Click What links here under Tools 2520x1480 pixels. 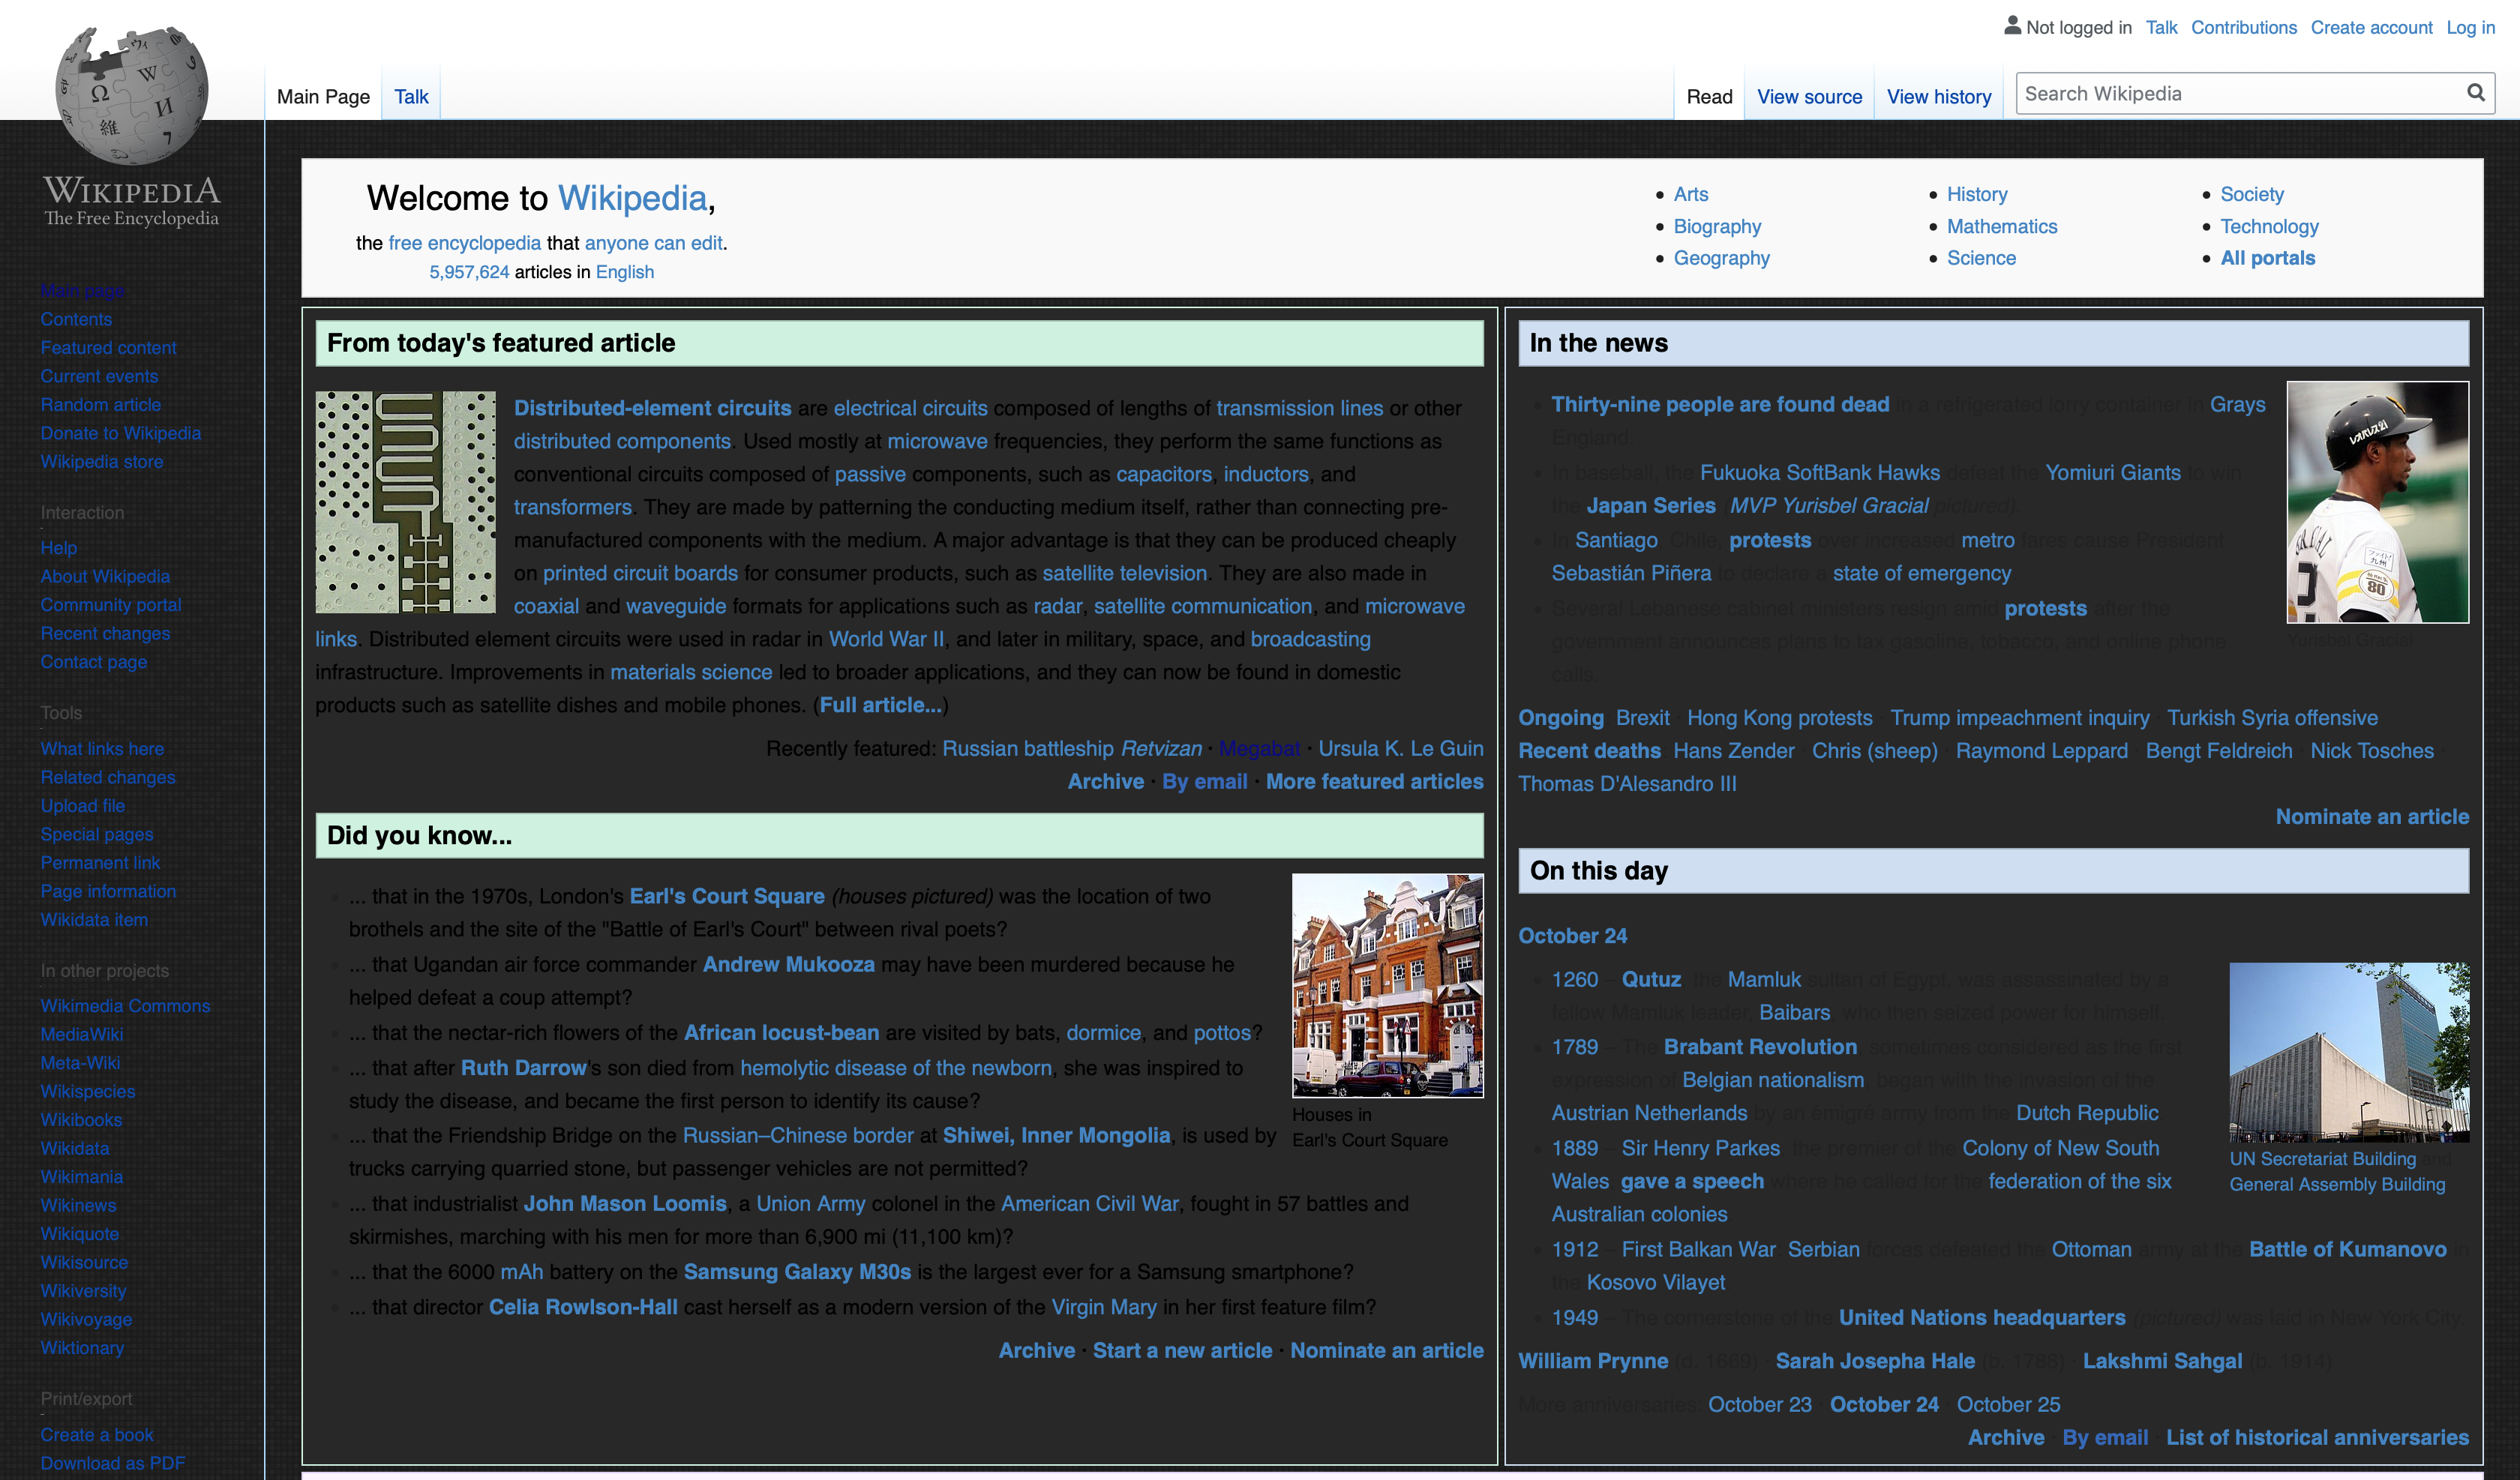pos(102,748)
